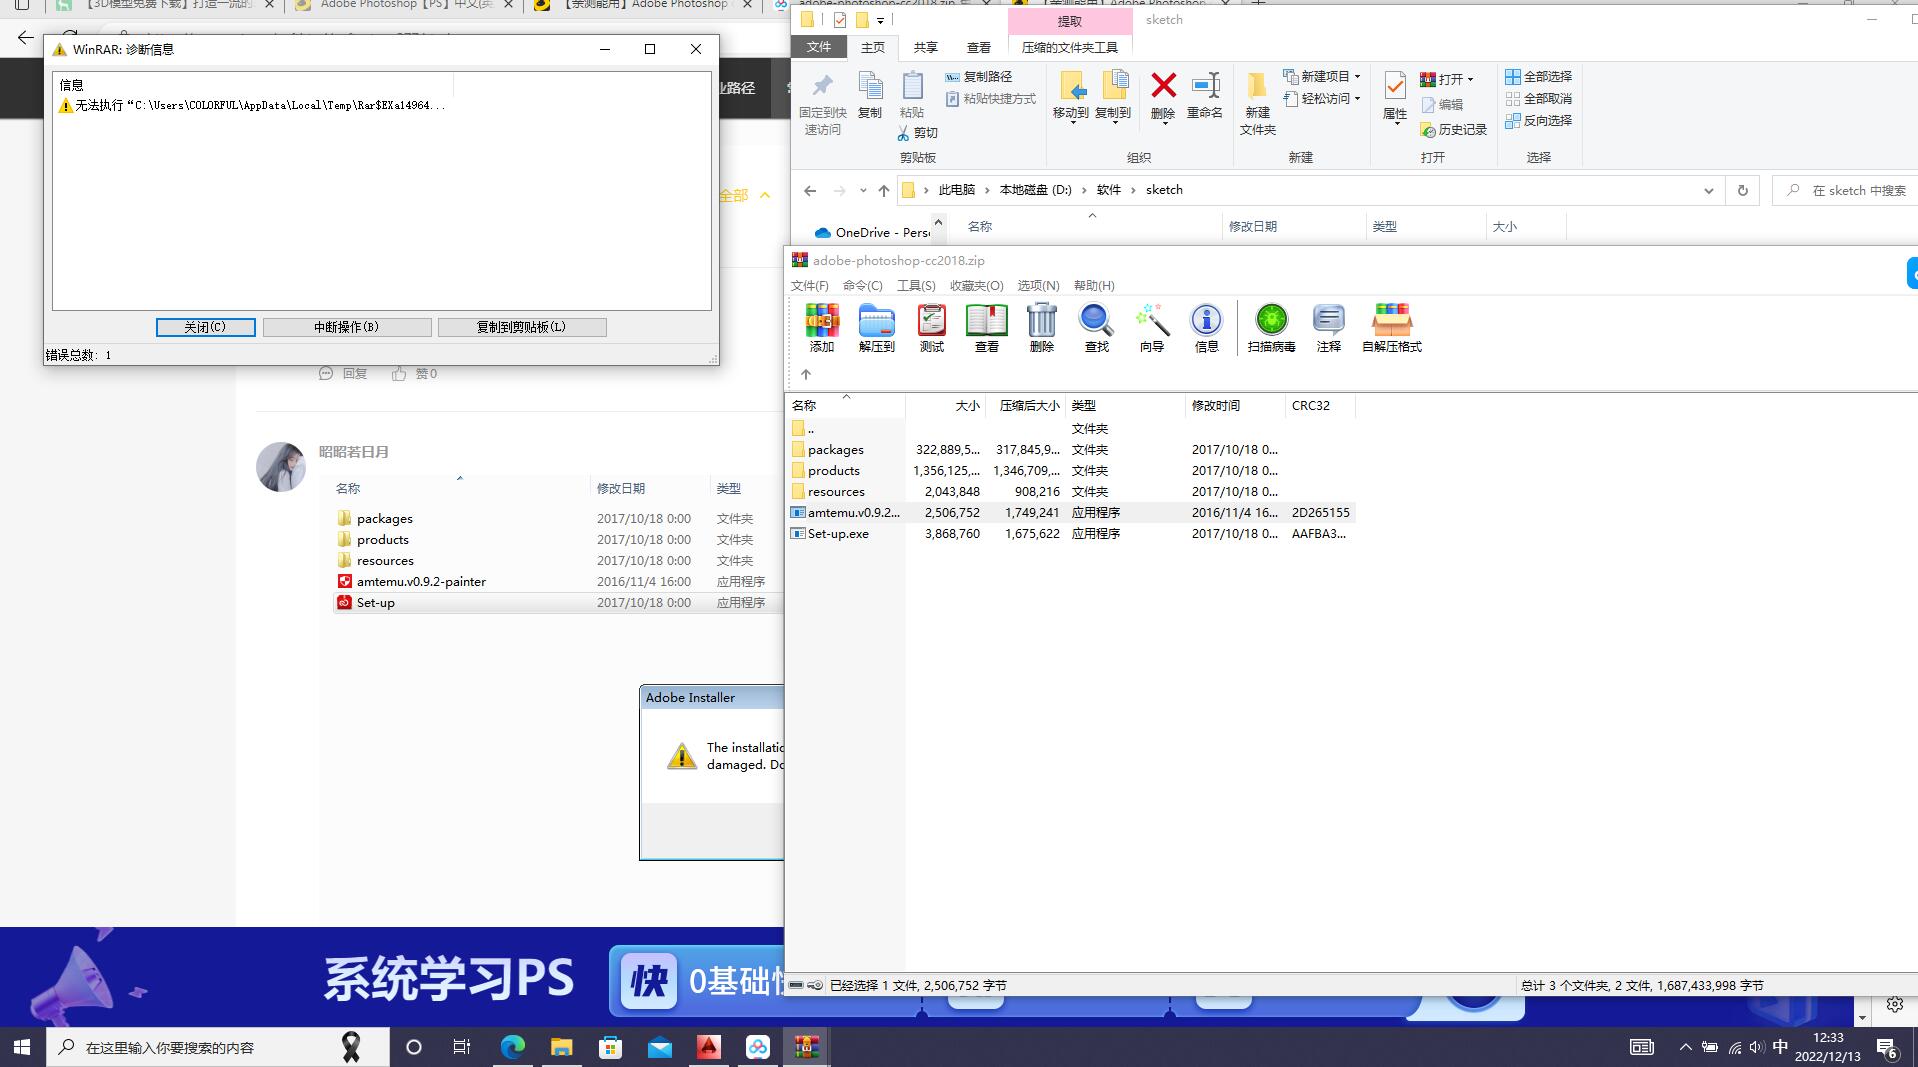Click the WinRAR Add (添加) icon
1918x1067 pixels.
tap(822, 327)
